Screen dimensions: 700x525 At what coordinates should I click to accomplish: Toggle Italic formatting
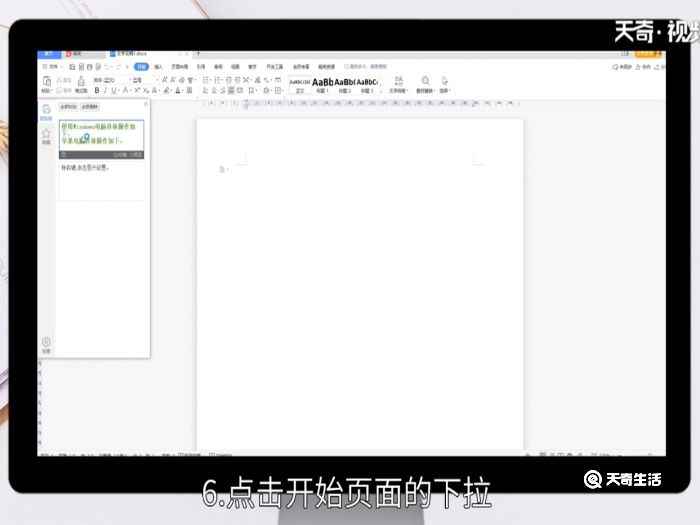pyautogui.click(x=105, y=90)
